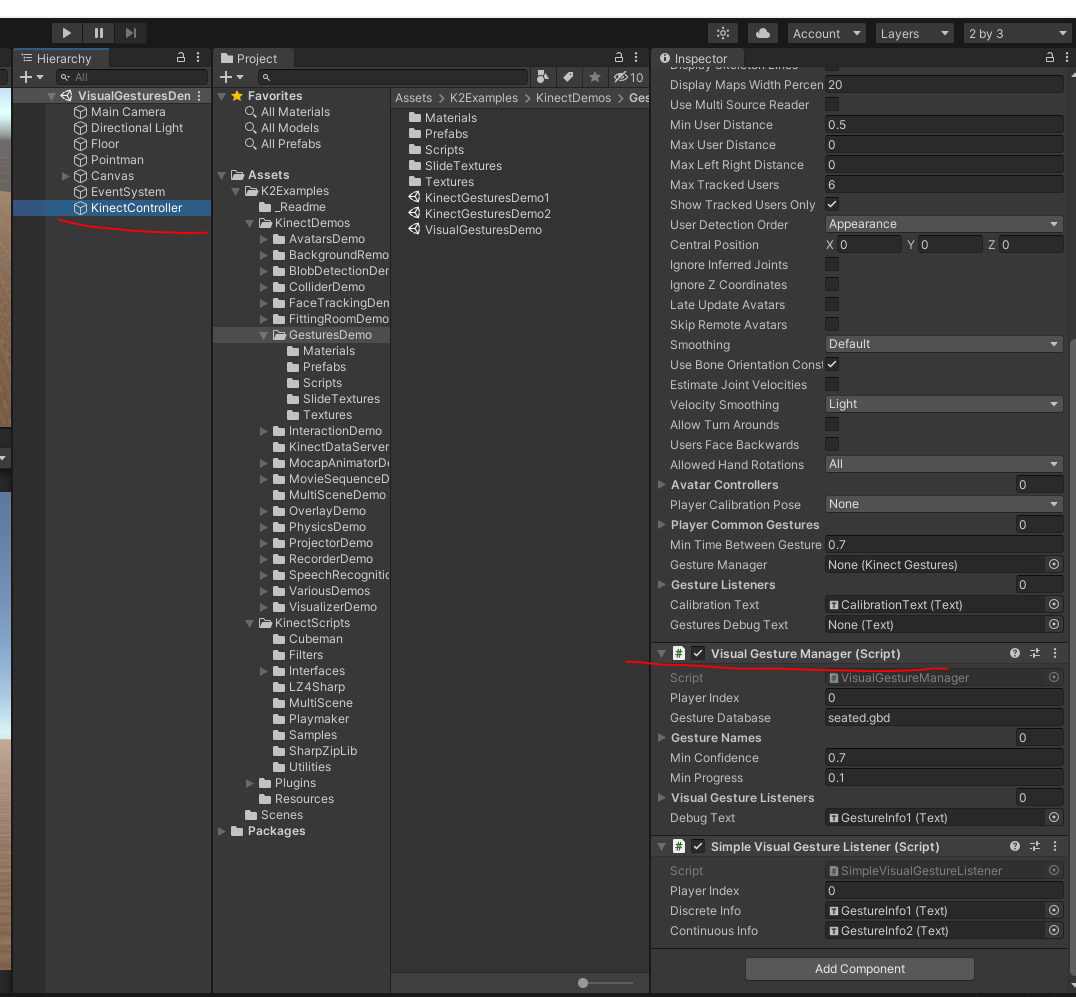The height and width of the screenshot is (997, 1076).
Task: Open the Smoothing dropdown
Action: 944,344
